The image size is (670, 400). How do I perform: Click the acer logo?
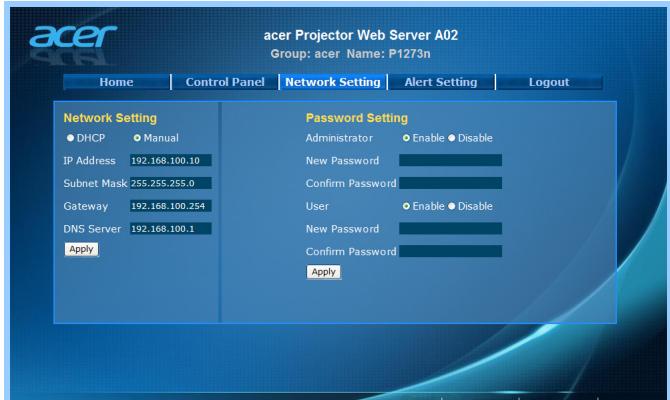[x=73, y=36]
